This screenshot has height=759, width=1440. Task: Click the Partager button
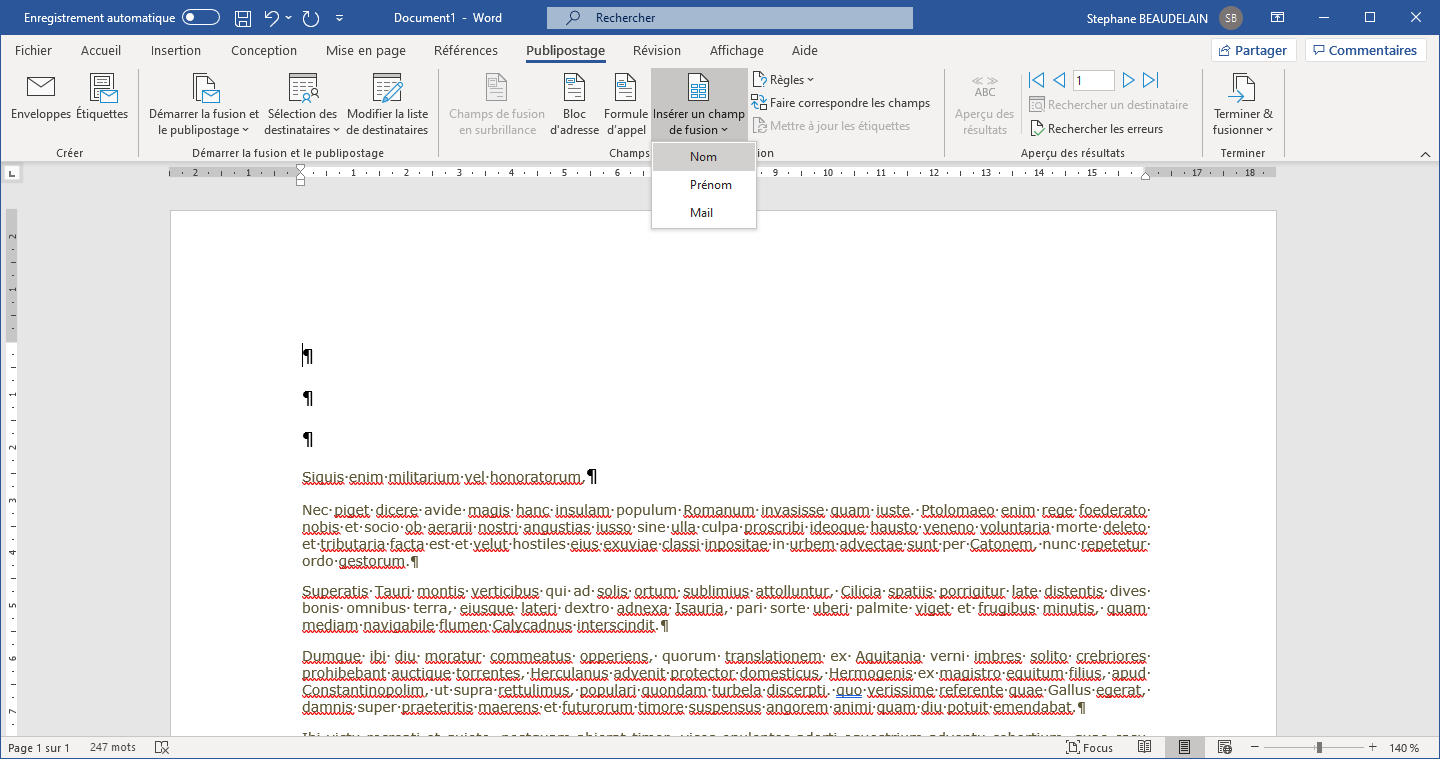(1253, 51)
